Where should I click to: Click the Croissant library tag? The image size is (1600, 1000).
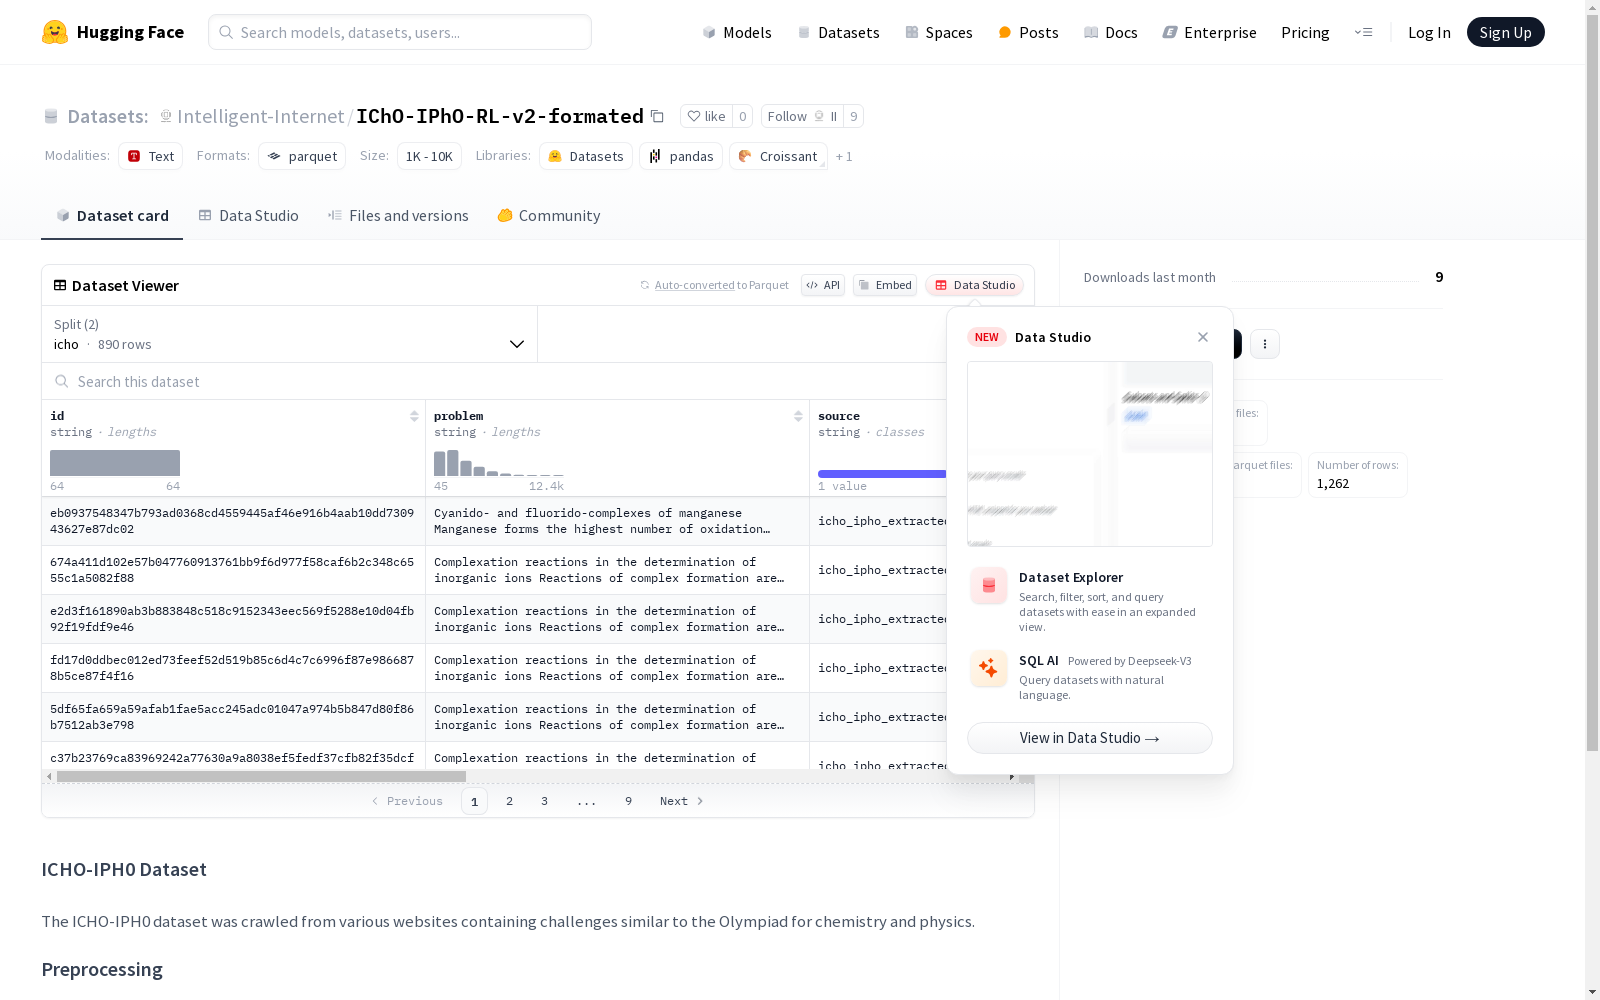pos(779,156)
